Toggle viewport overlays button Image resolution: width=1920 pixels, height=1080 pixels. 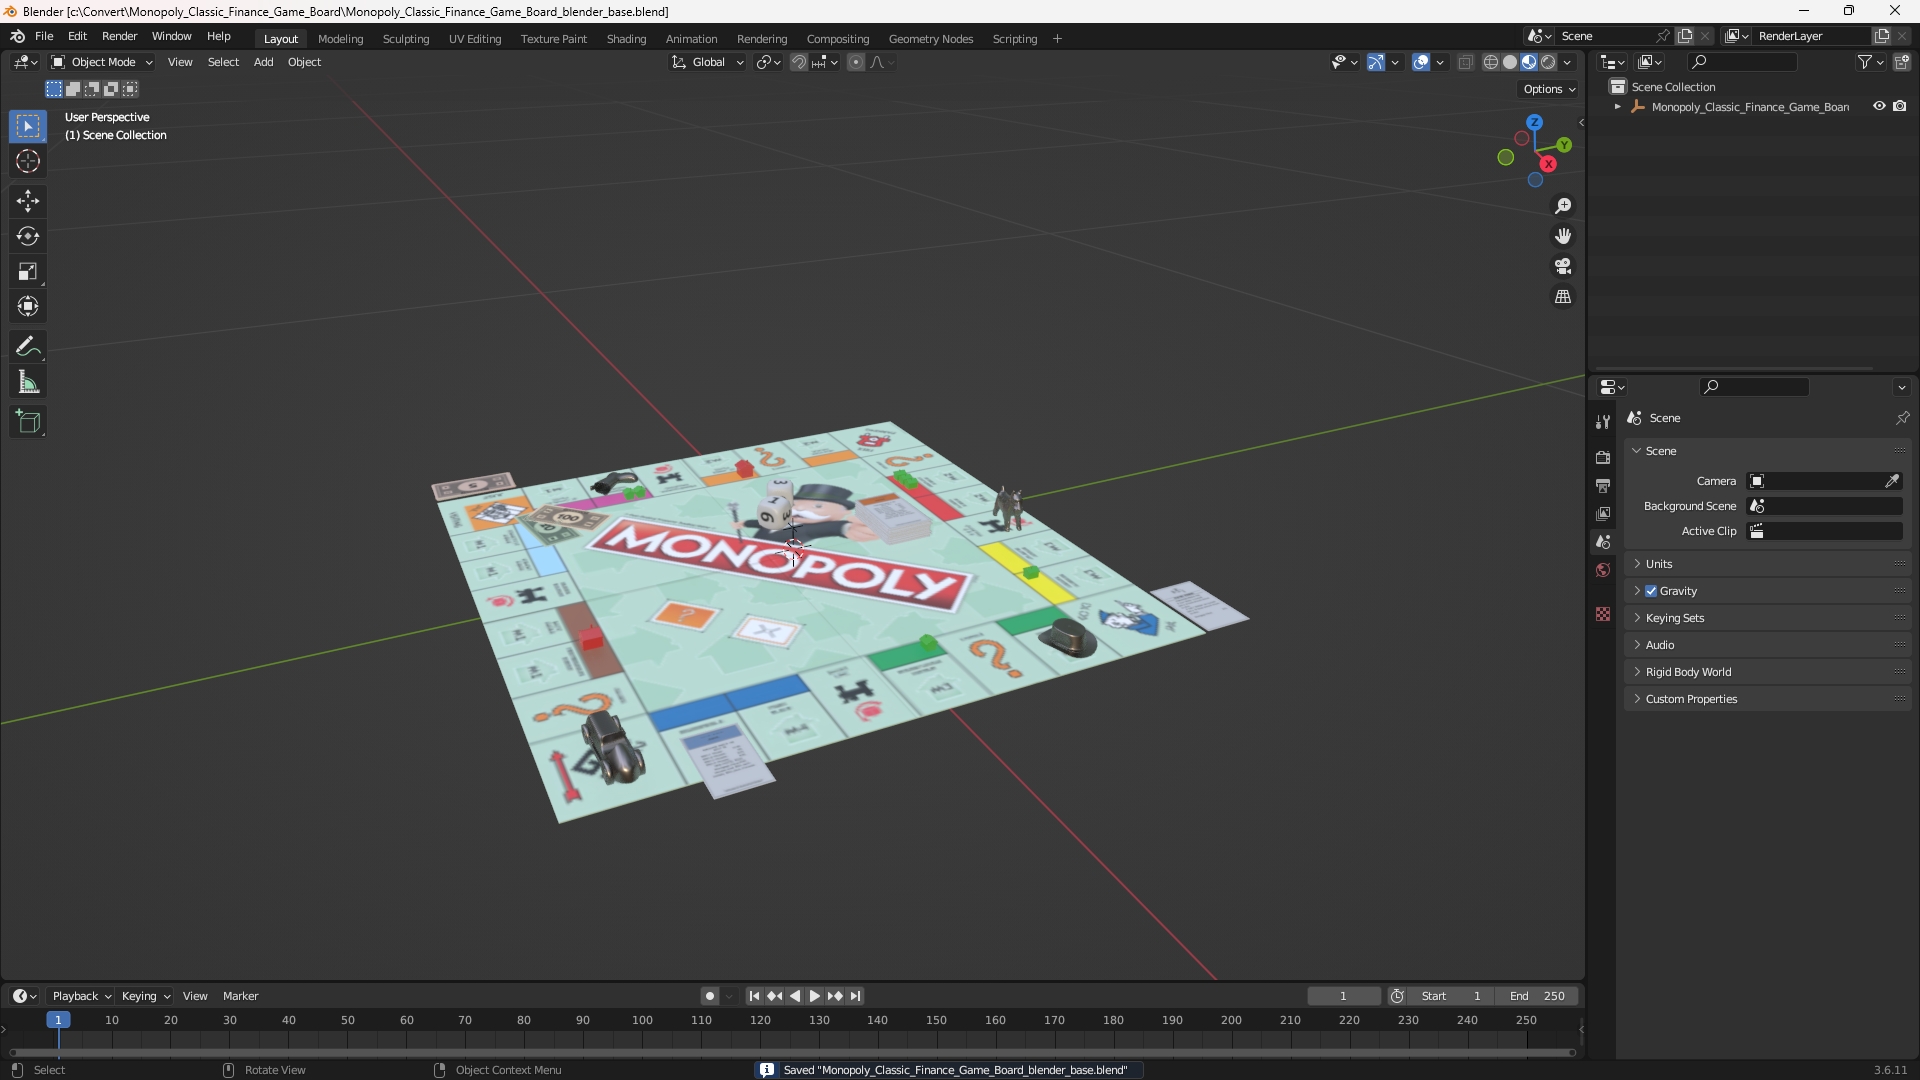(x=1421, y=62)
